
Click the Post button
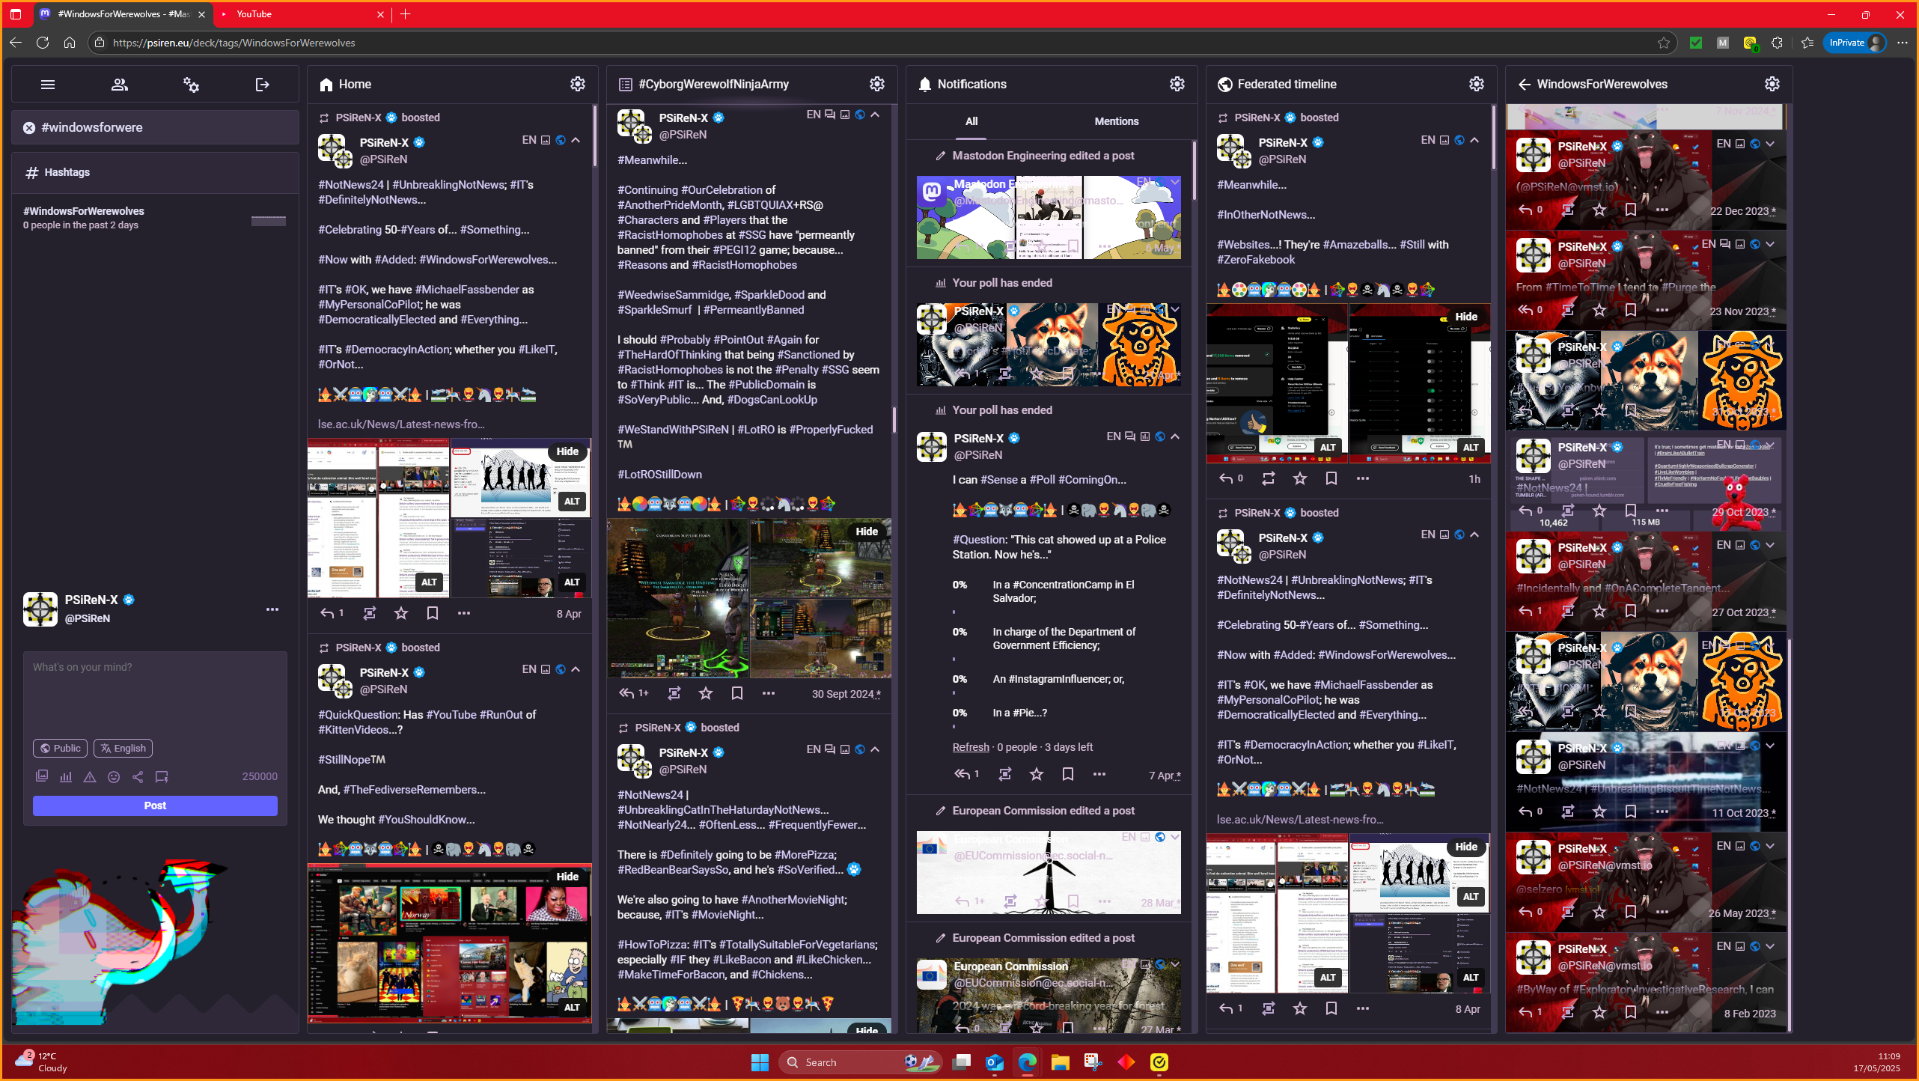coord(155,805)
